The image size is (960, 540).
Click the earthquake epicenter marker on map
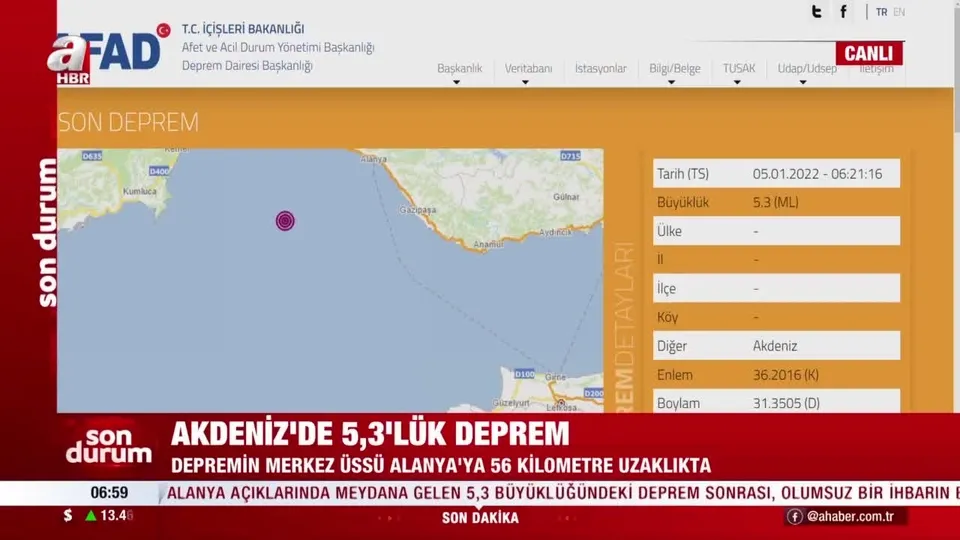pyautogui.click(x=285, y=220)
